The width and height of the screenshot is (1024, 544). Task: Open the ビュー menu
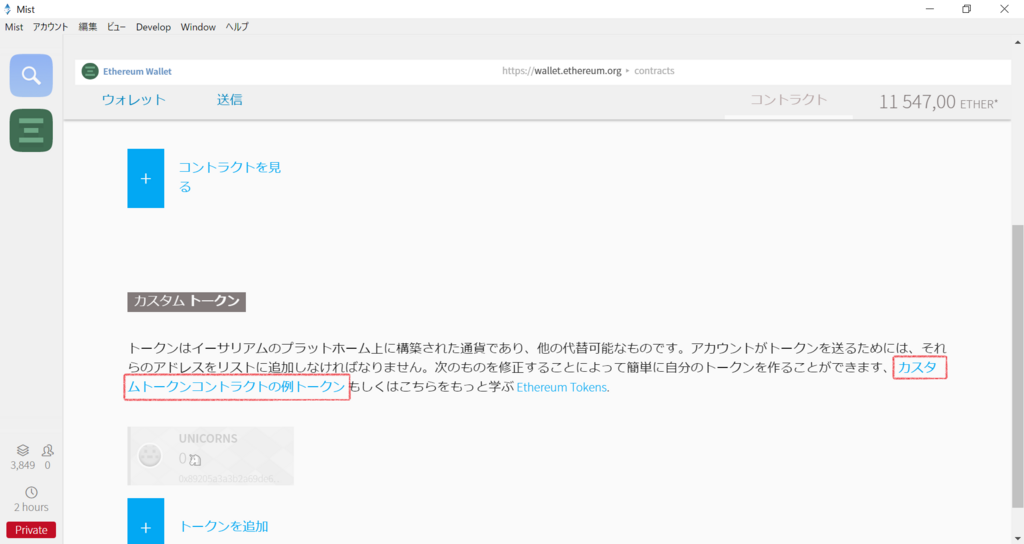[116, 27]
